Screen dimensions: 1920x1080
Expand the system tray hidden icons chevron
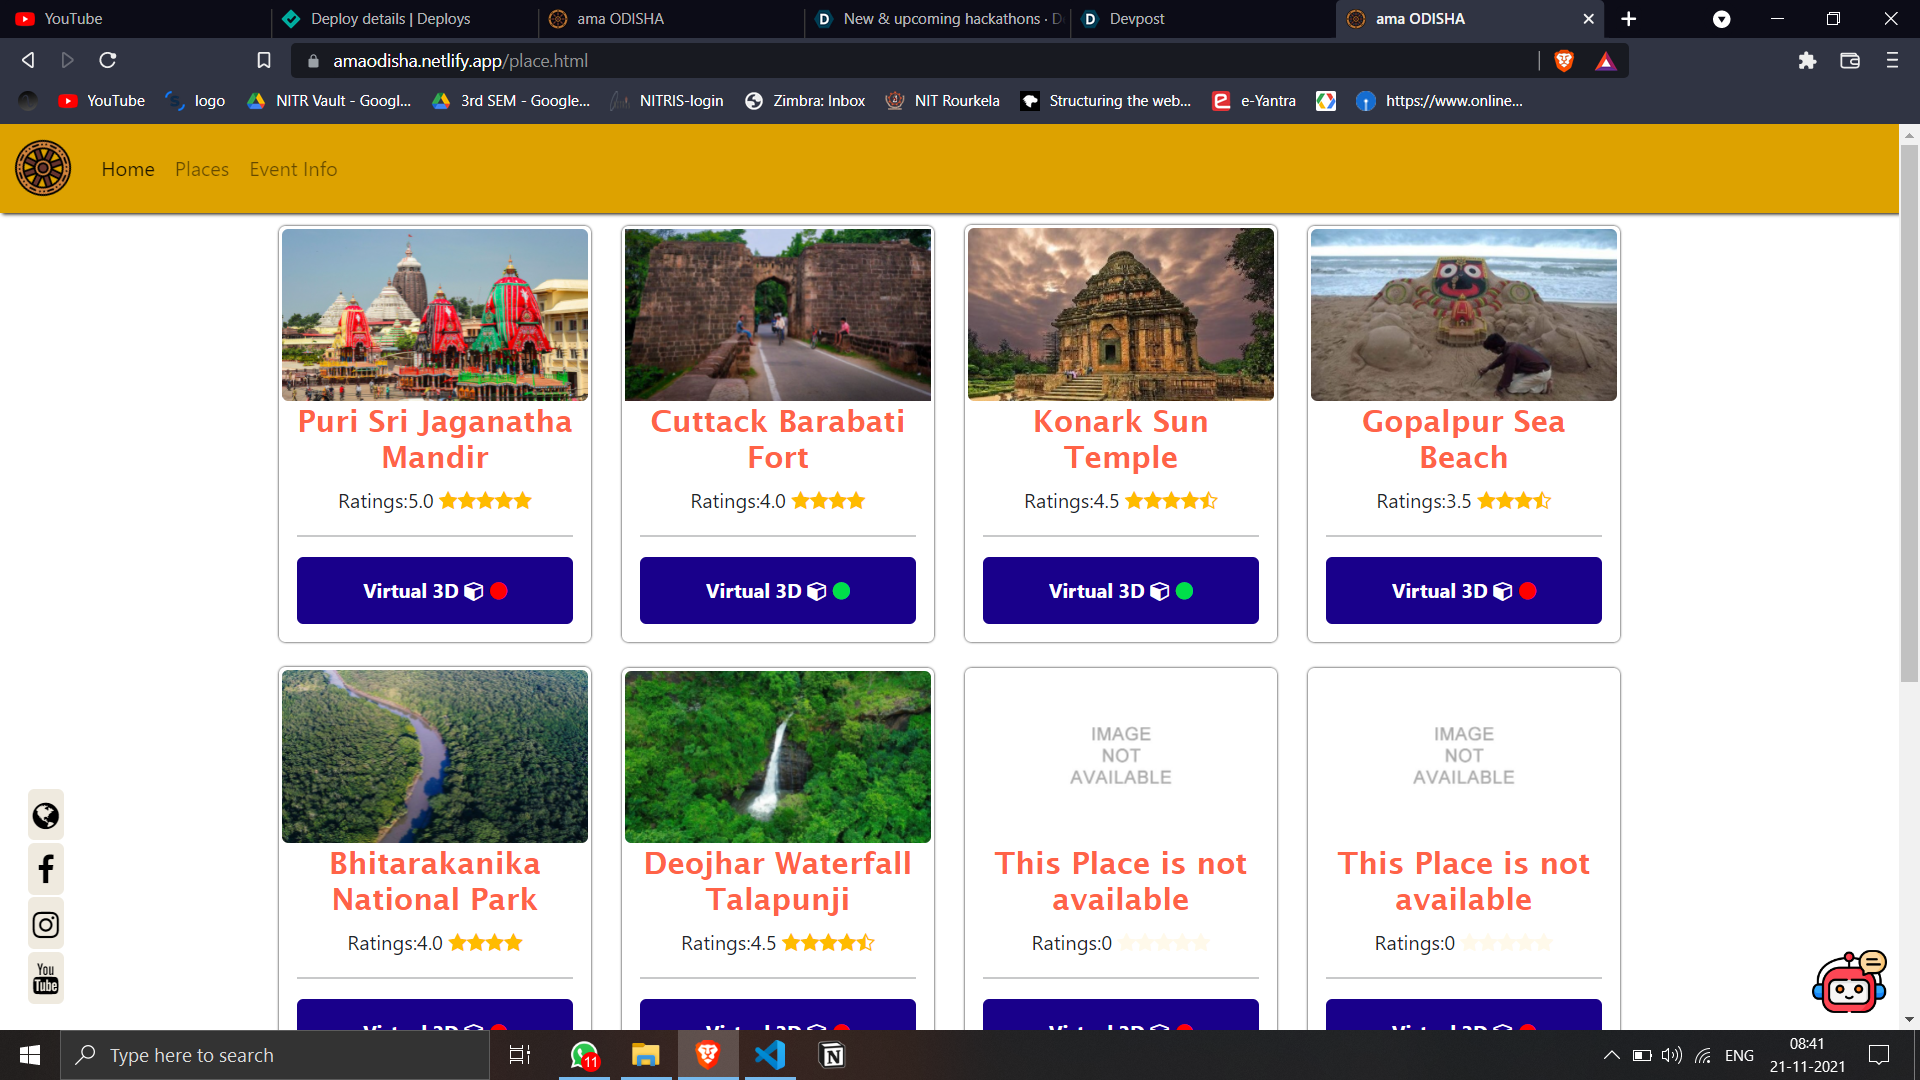pyautogui.click(x=1611, y=1055)
